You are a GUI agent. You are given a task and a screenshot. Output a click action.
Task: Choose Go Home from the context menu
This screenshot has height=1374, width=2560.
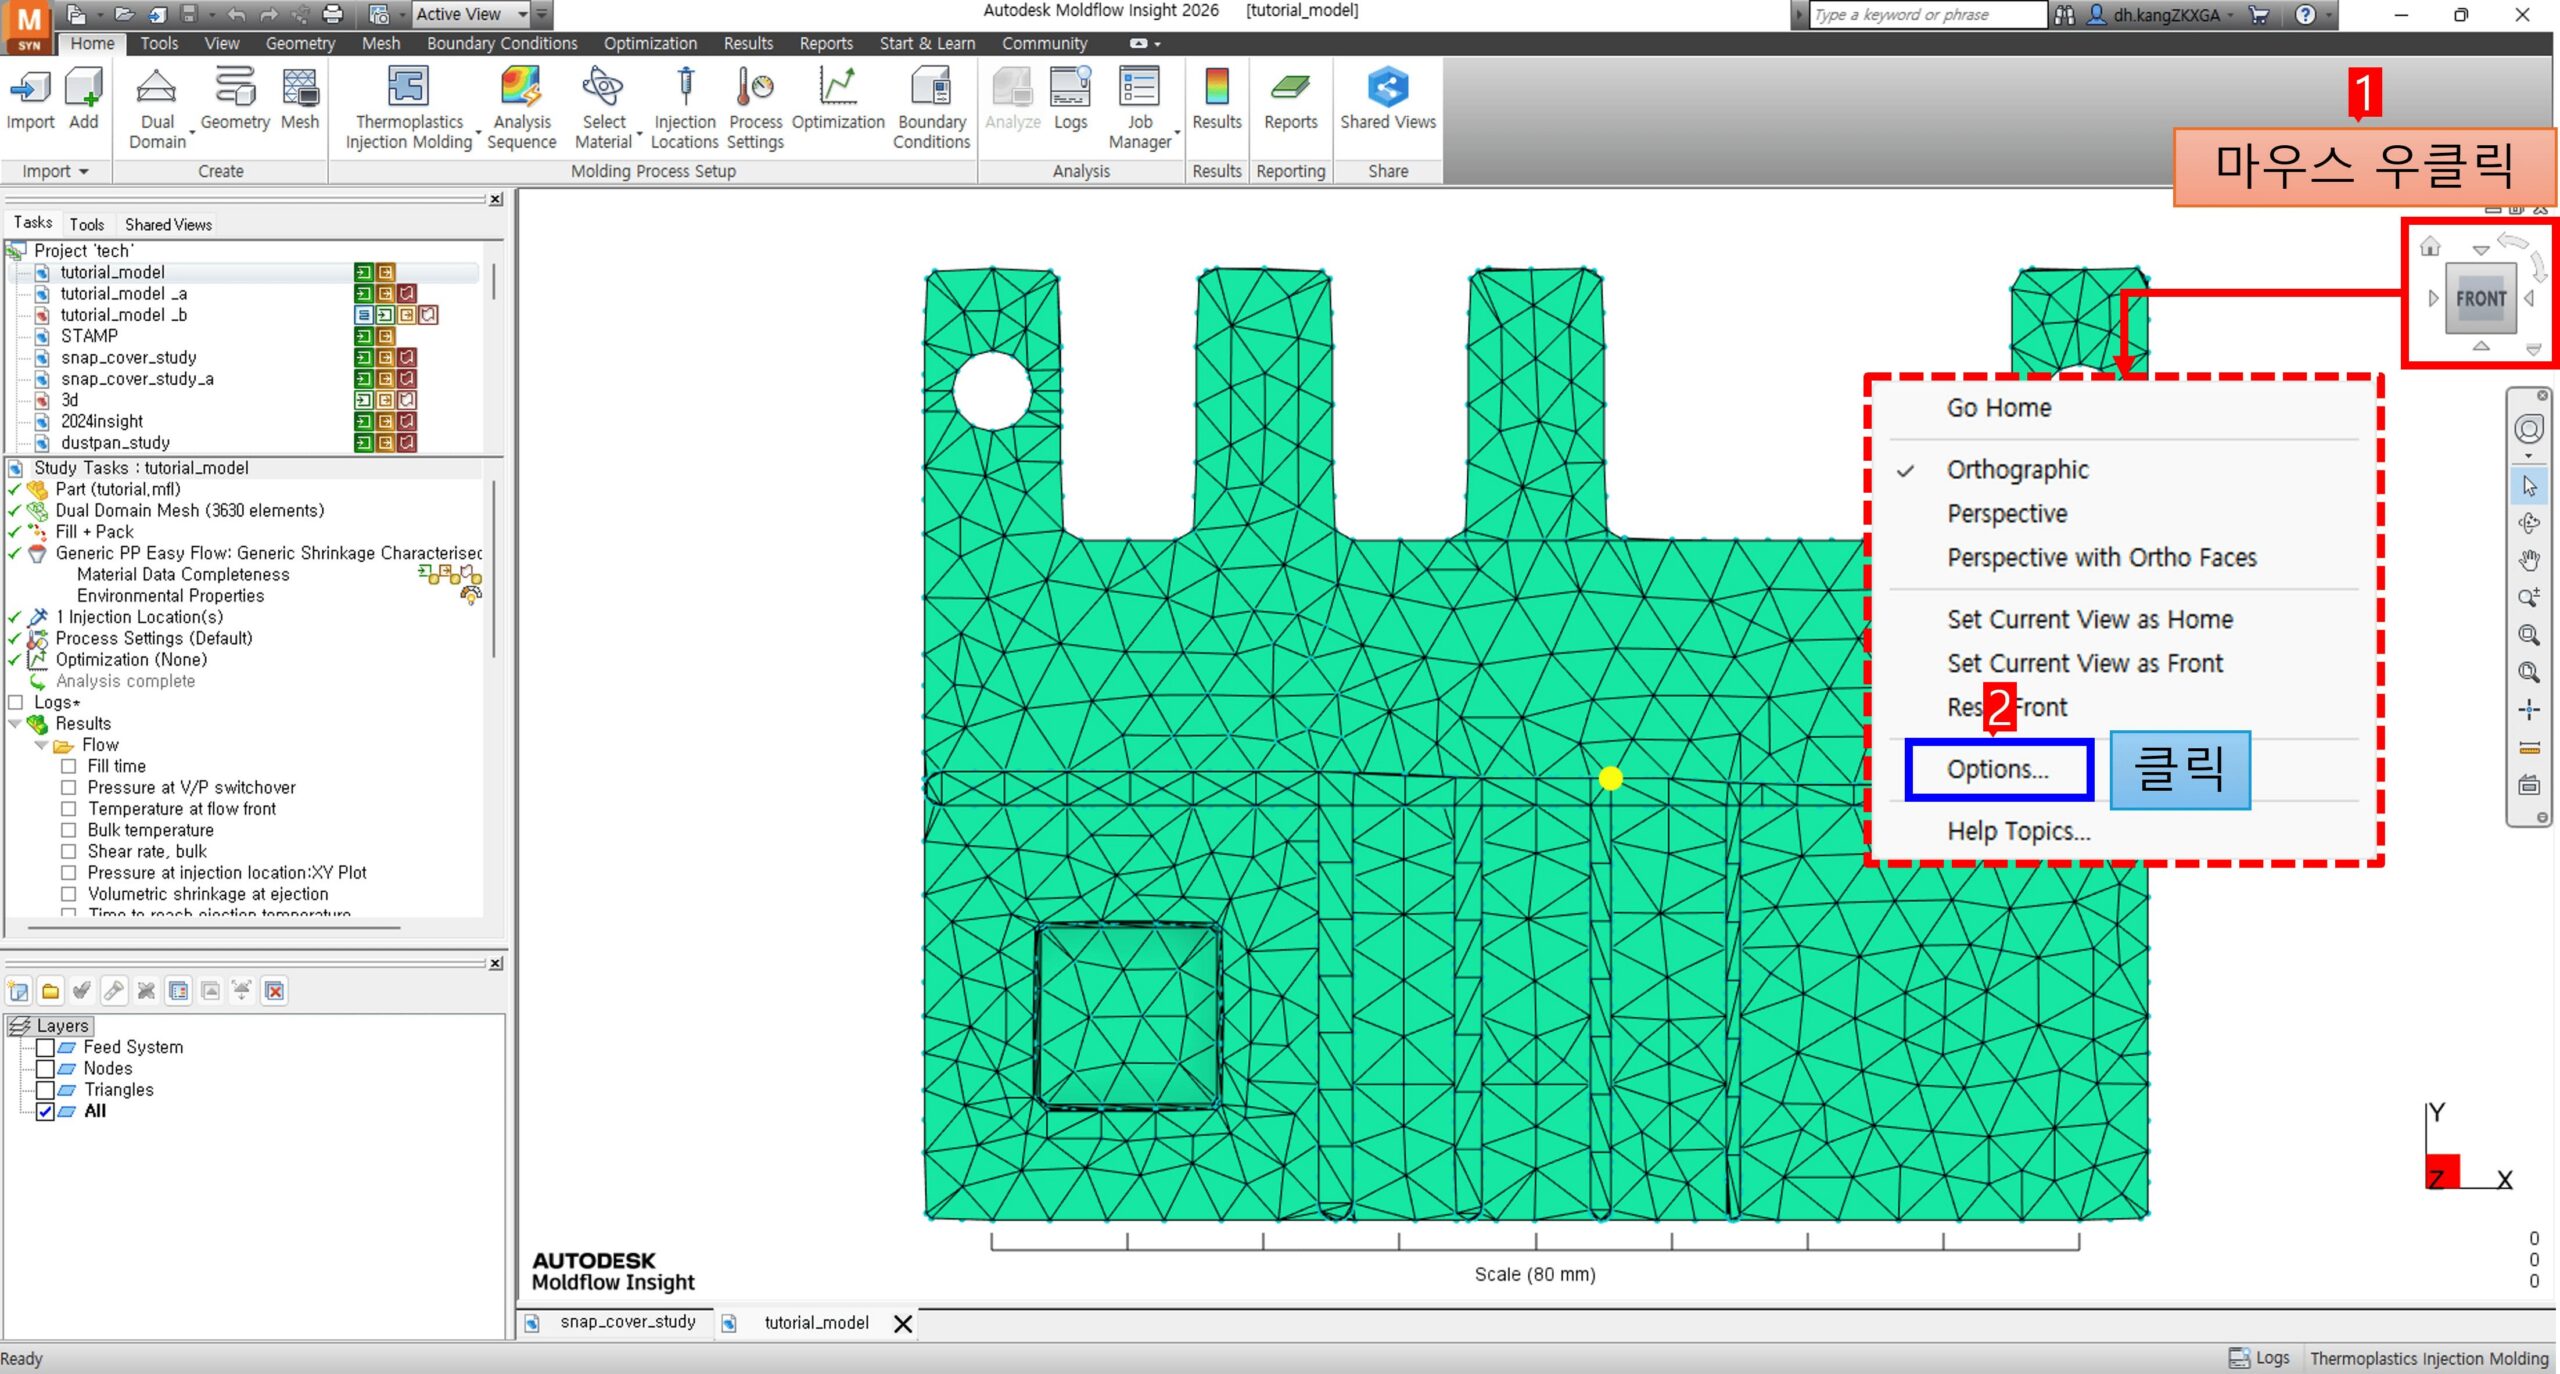tap(1999, 408)
